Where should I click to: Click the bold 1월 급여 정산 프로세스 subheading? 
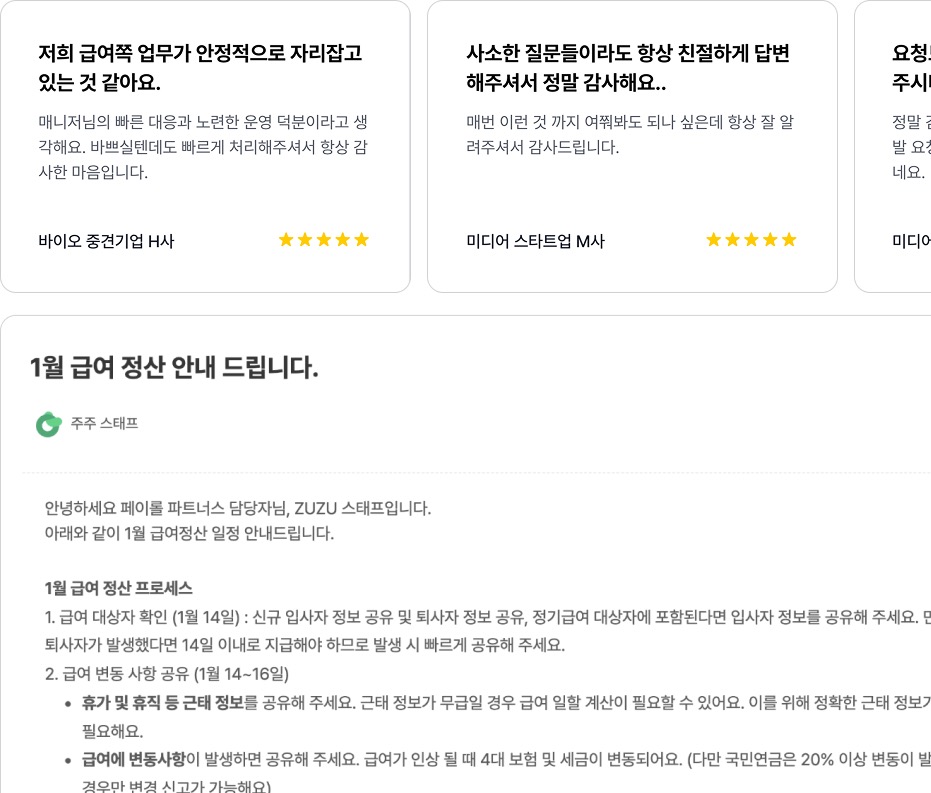click(x=119, y=587)
